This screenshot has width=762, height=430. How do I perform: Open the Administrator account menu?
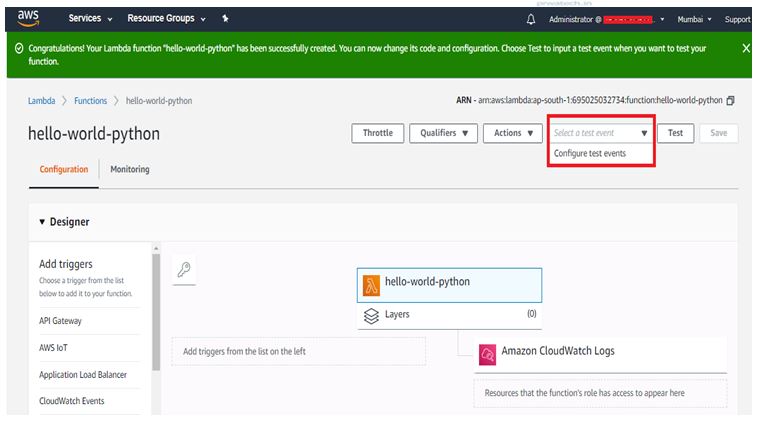(x=606, y=19)
